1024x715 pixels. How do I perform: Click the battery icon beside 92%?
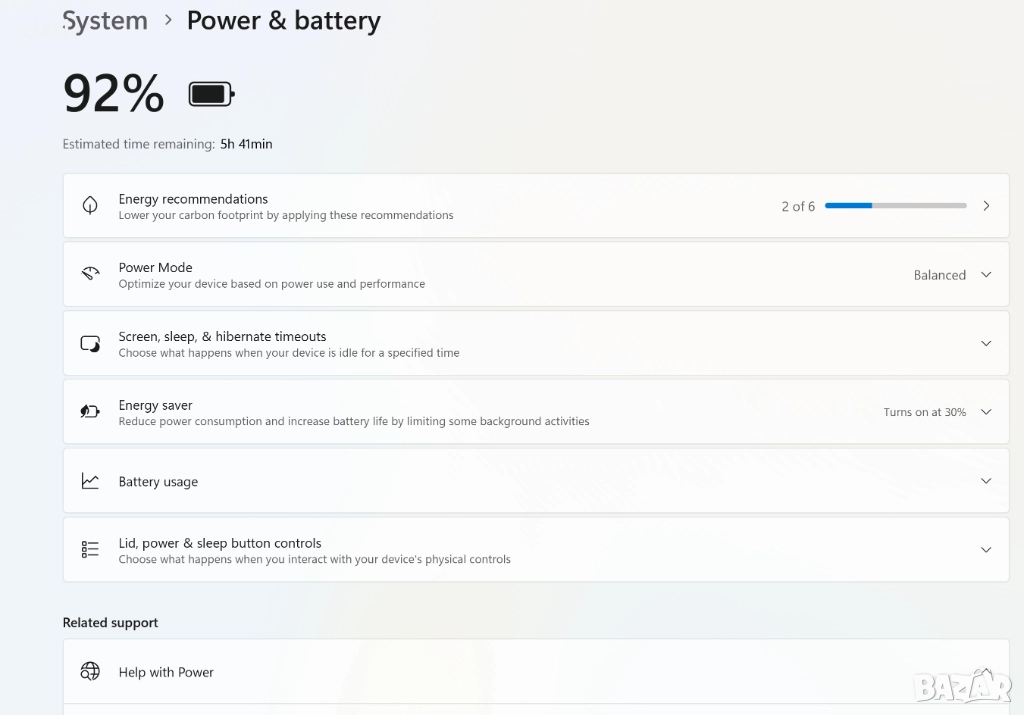[211, 95]
